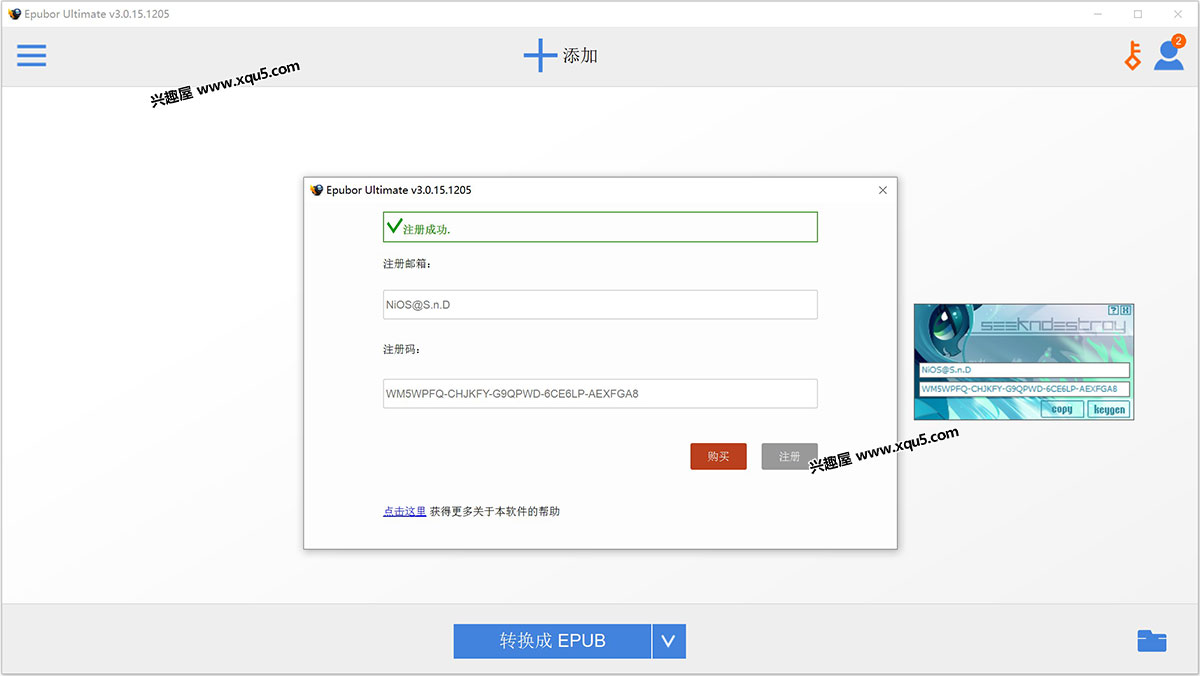
Task: Maximize the Epubor Ultimate main window
Action: [1138, 14]
